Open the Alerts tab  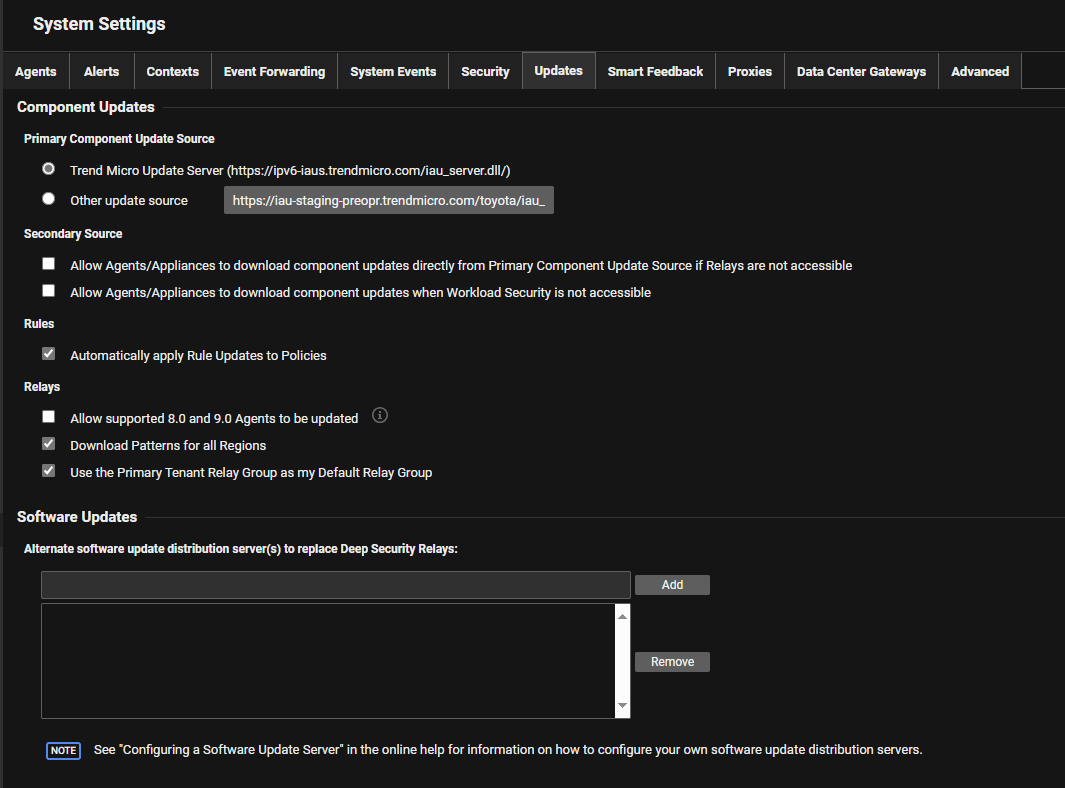(101, 71)
